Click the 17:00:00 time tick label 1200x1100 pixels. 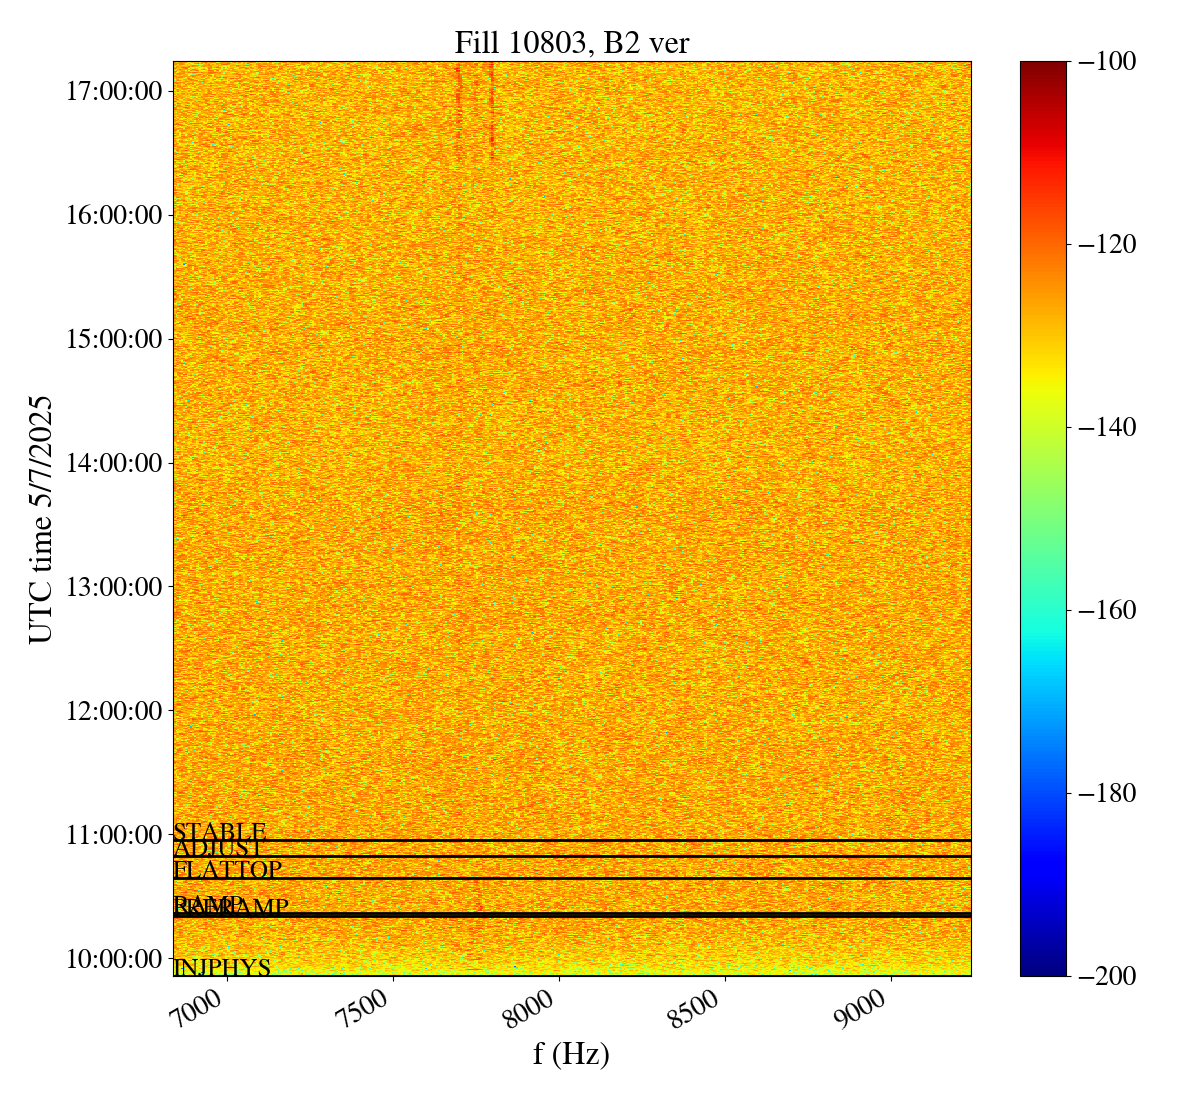(113, 91)
